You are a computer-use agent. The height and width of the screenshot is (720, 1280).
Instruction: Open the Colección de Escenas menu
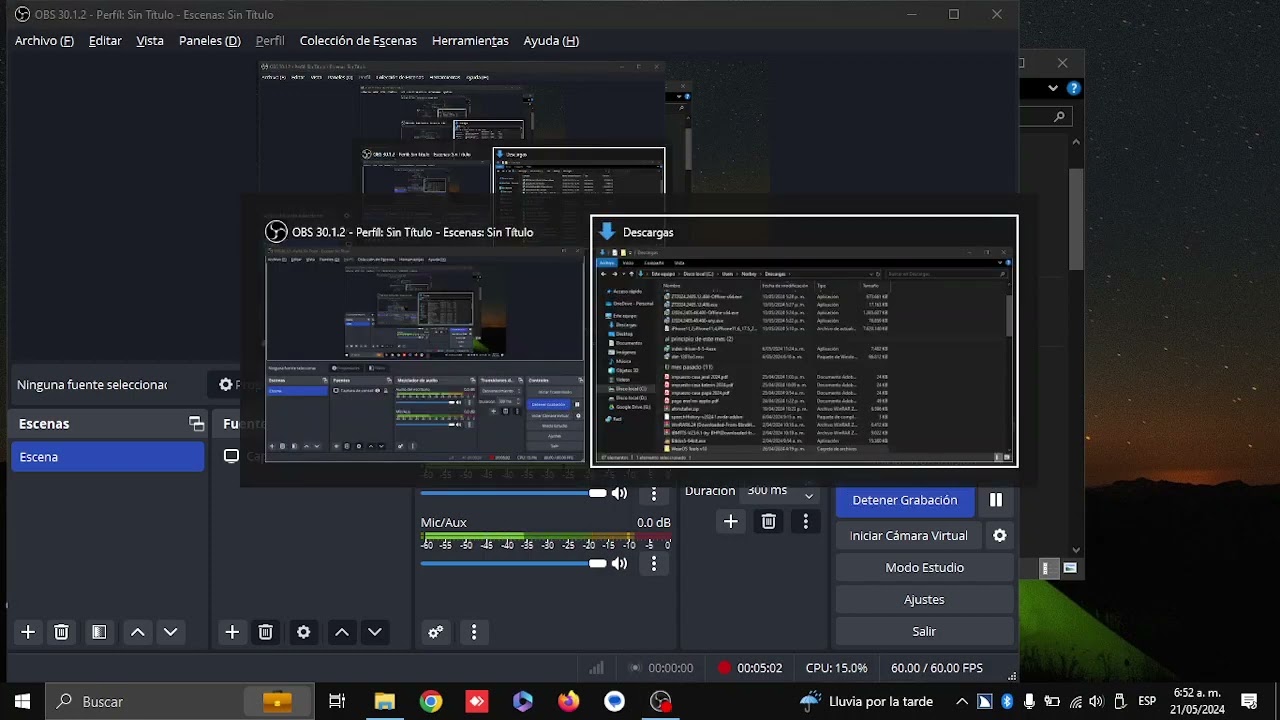pyautogui.click(x=358, y=41)
